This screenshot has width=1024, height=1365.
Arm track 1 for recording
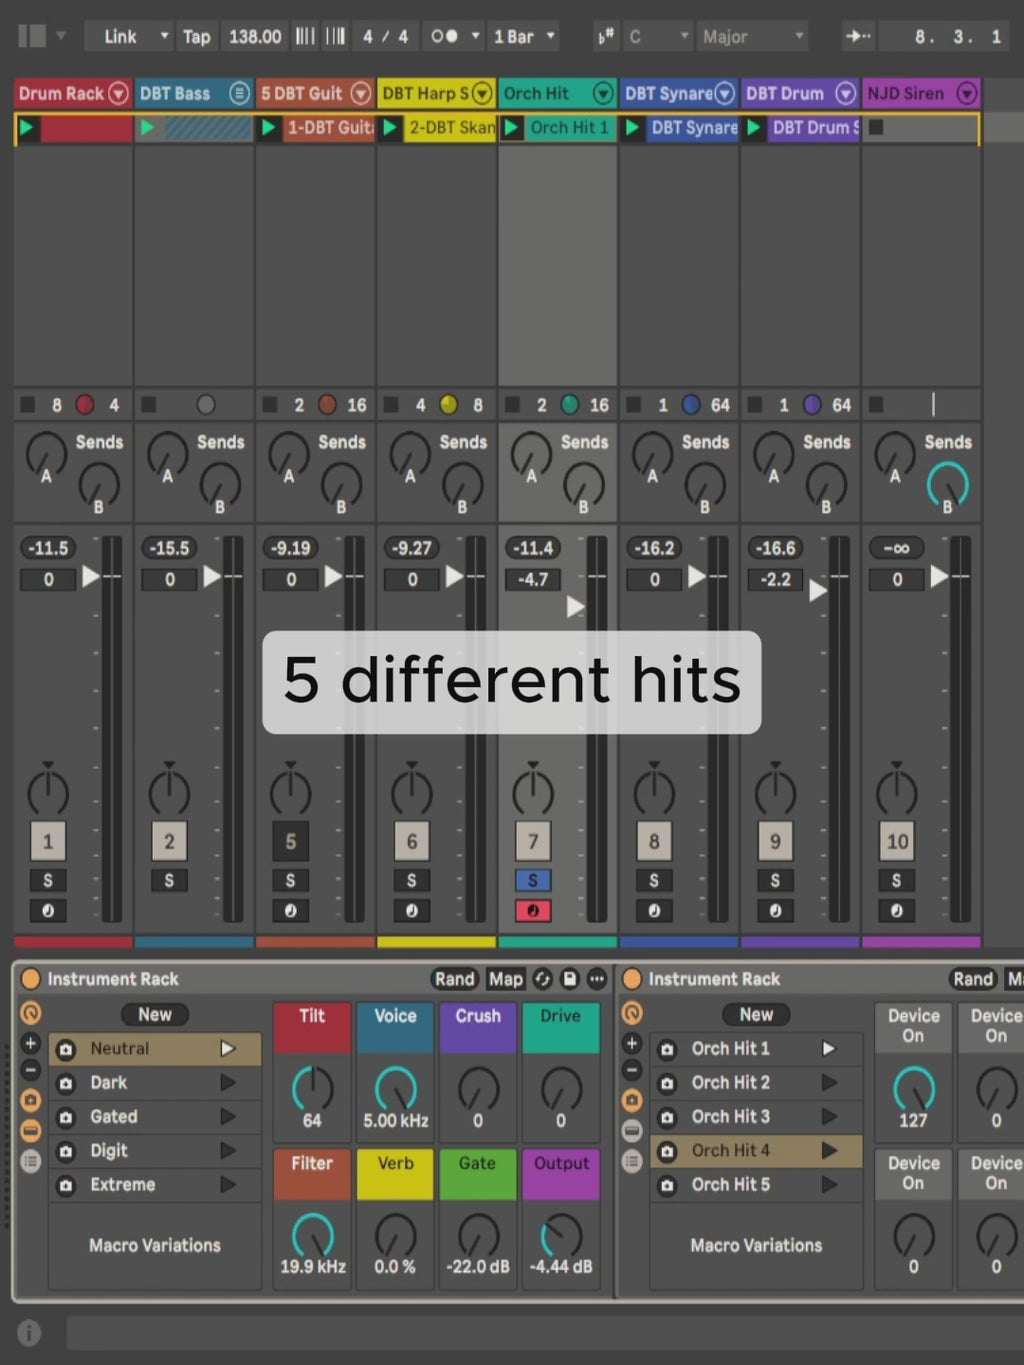[48, 911]
